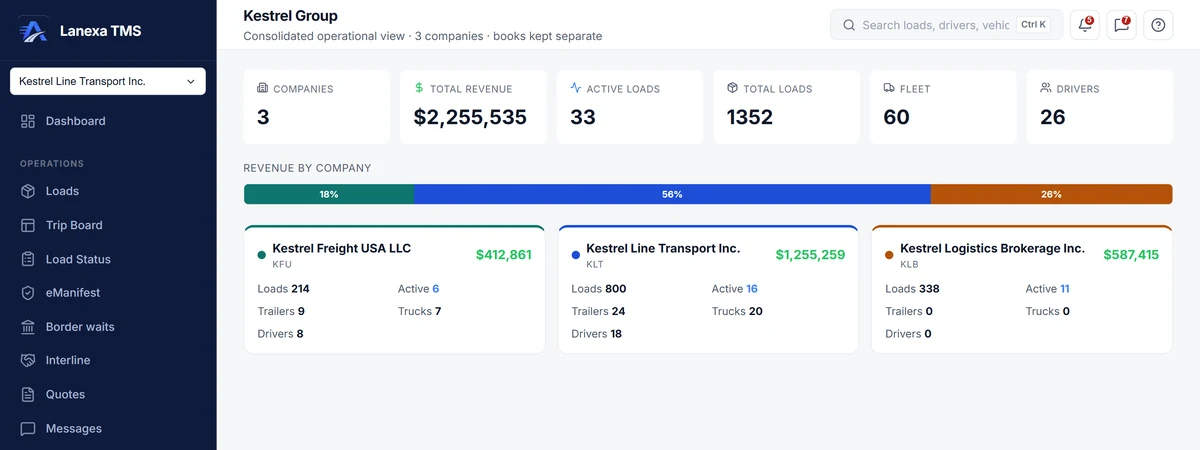Click the Total Revenue $2,255,535 value

(x=470, y=117)
